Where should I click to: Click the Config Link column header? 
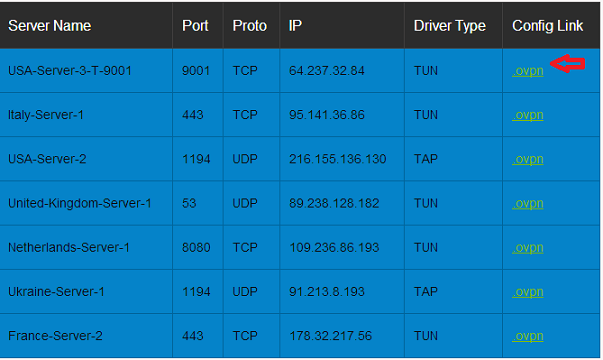(x=548, y=26)
